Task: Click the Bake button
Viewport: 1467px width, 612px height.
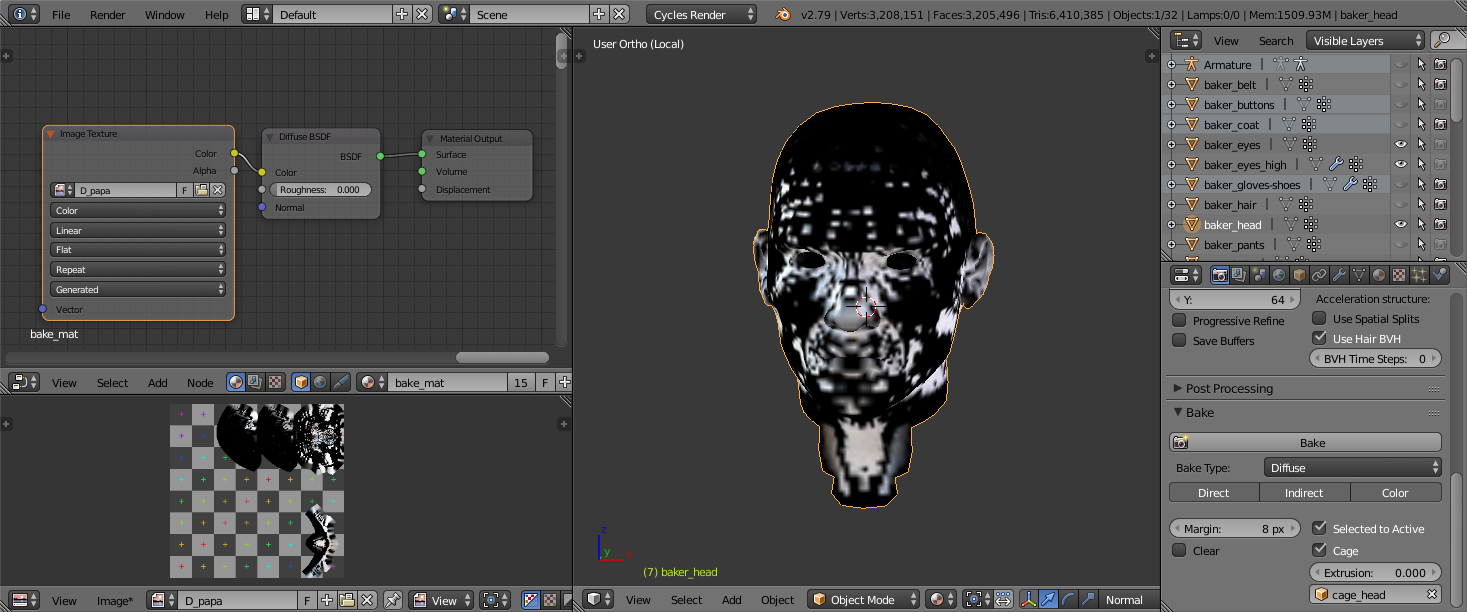Action: click(1305, 442)
